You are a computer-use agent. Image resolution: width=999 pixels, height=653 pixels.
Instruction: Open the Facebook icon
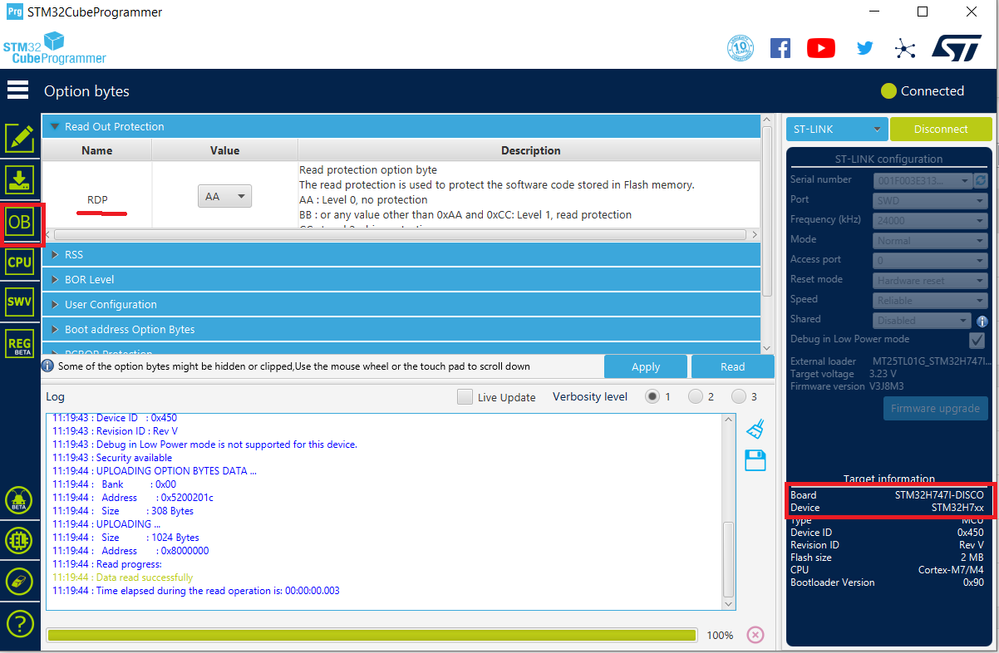[x=780, y=48]
